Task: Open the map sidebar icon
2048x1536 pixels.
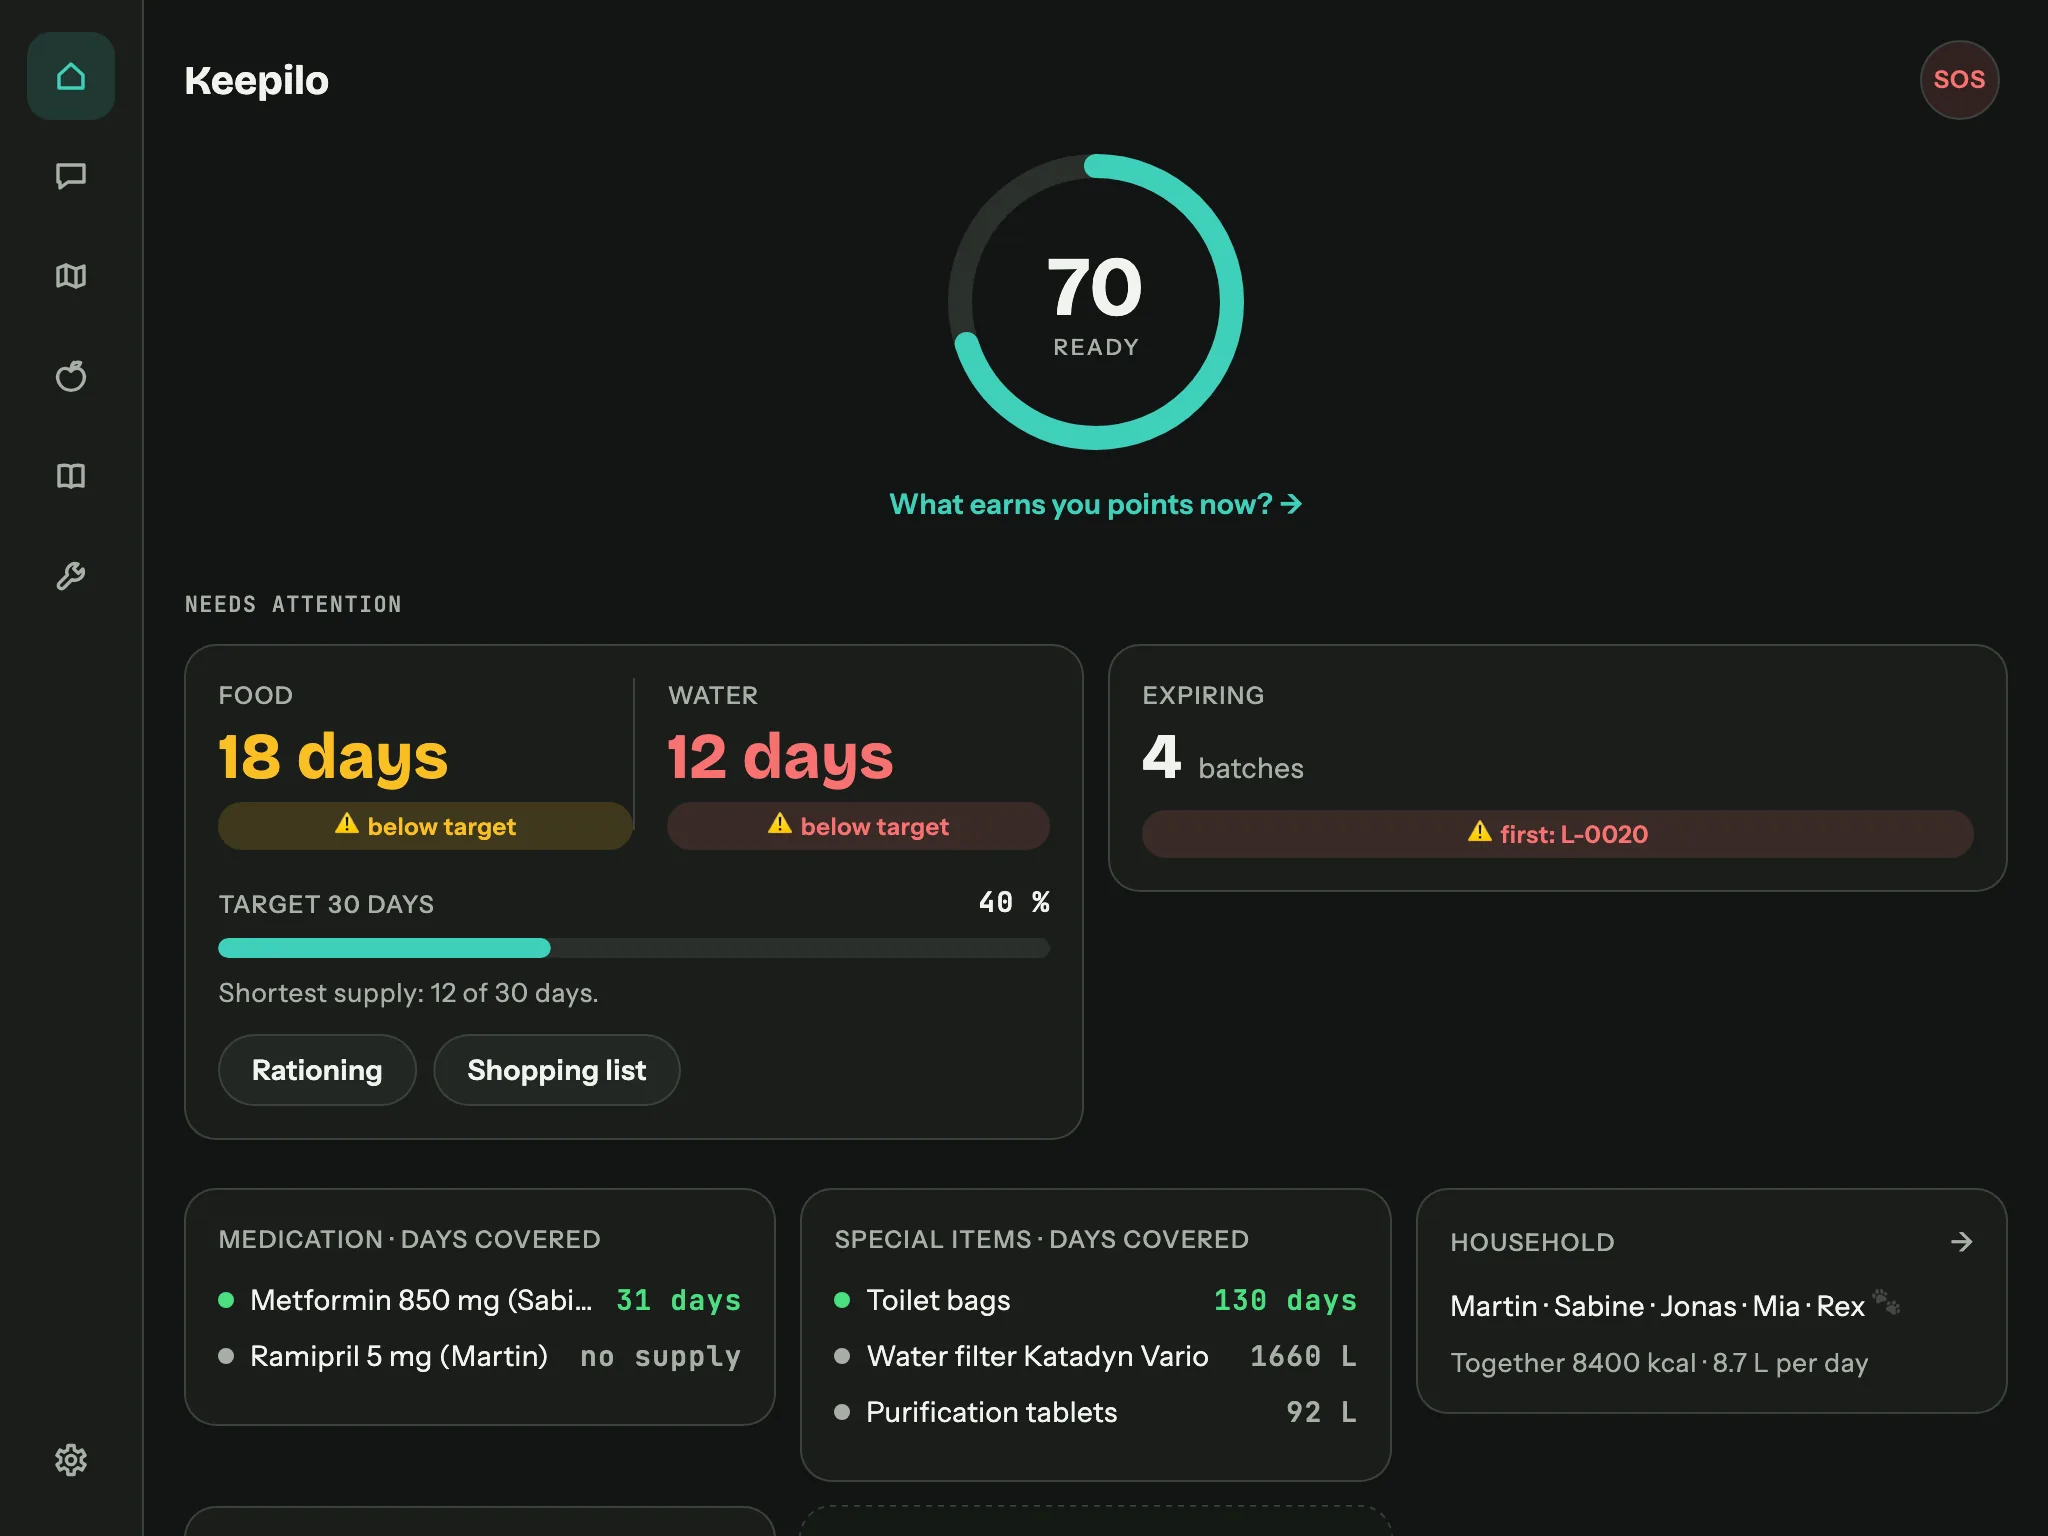Action: coord(71,276)
